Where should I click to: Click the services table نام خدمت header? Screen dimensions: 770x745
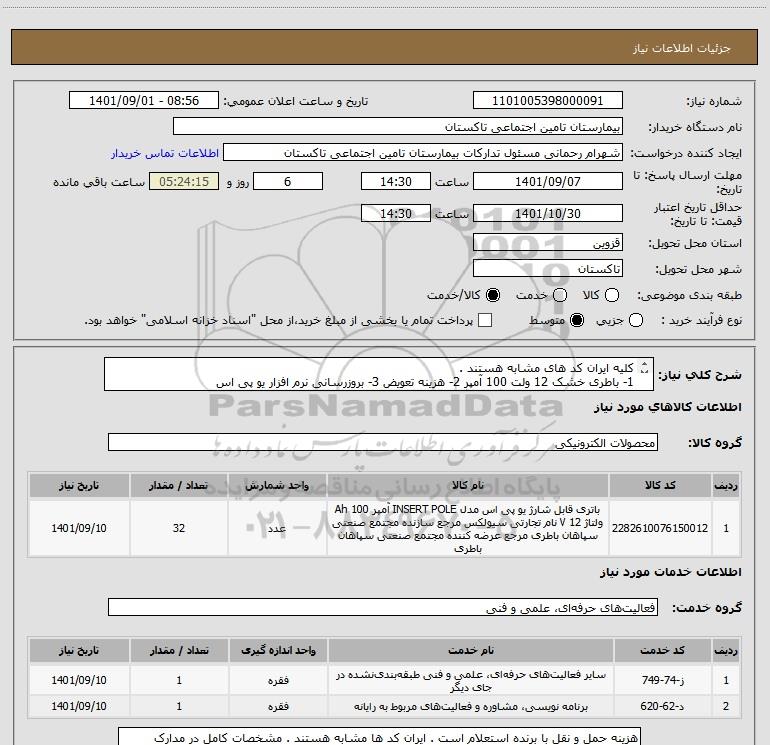[471, 650]
